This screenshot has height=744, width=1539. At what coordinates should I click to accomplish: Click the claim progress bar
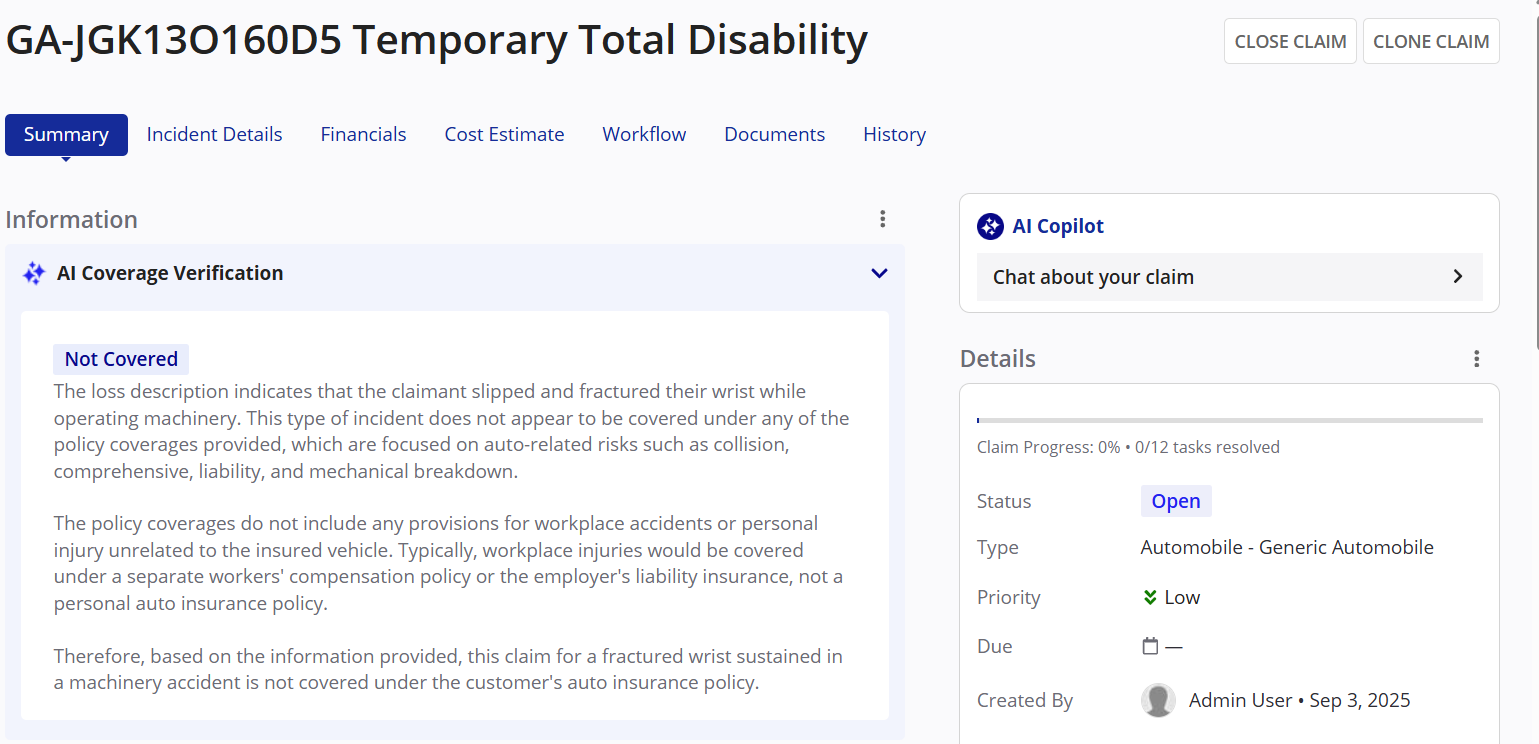click(1229, 420)
